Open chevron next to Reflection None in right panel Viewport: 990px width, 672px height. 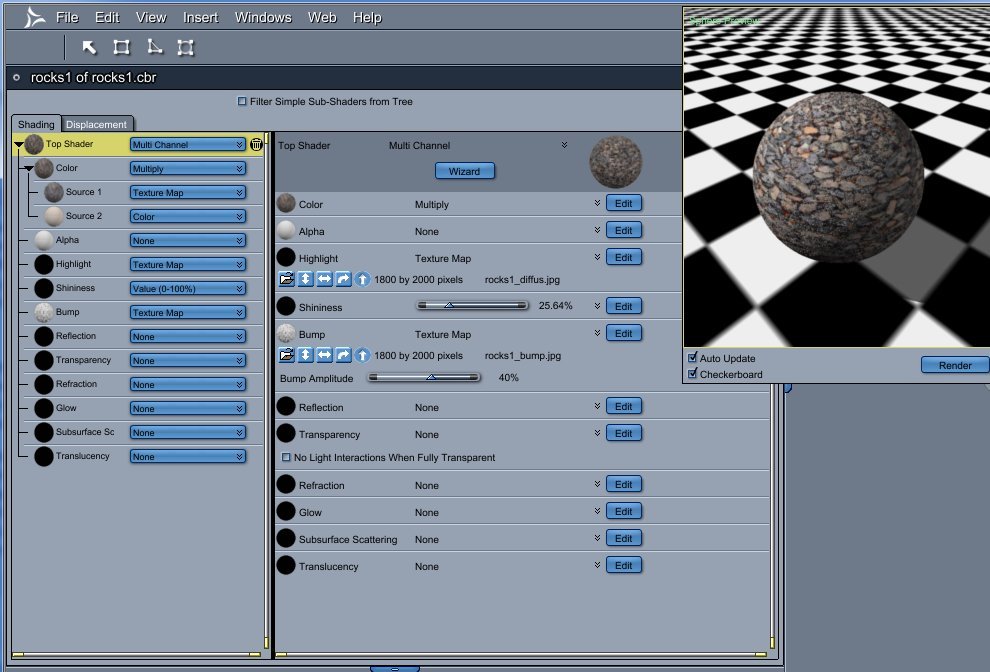pos(597,406)
